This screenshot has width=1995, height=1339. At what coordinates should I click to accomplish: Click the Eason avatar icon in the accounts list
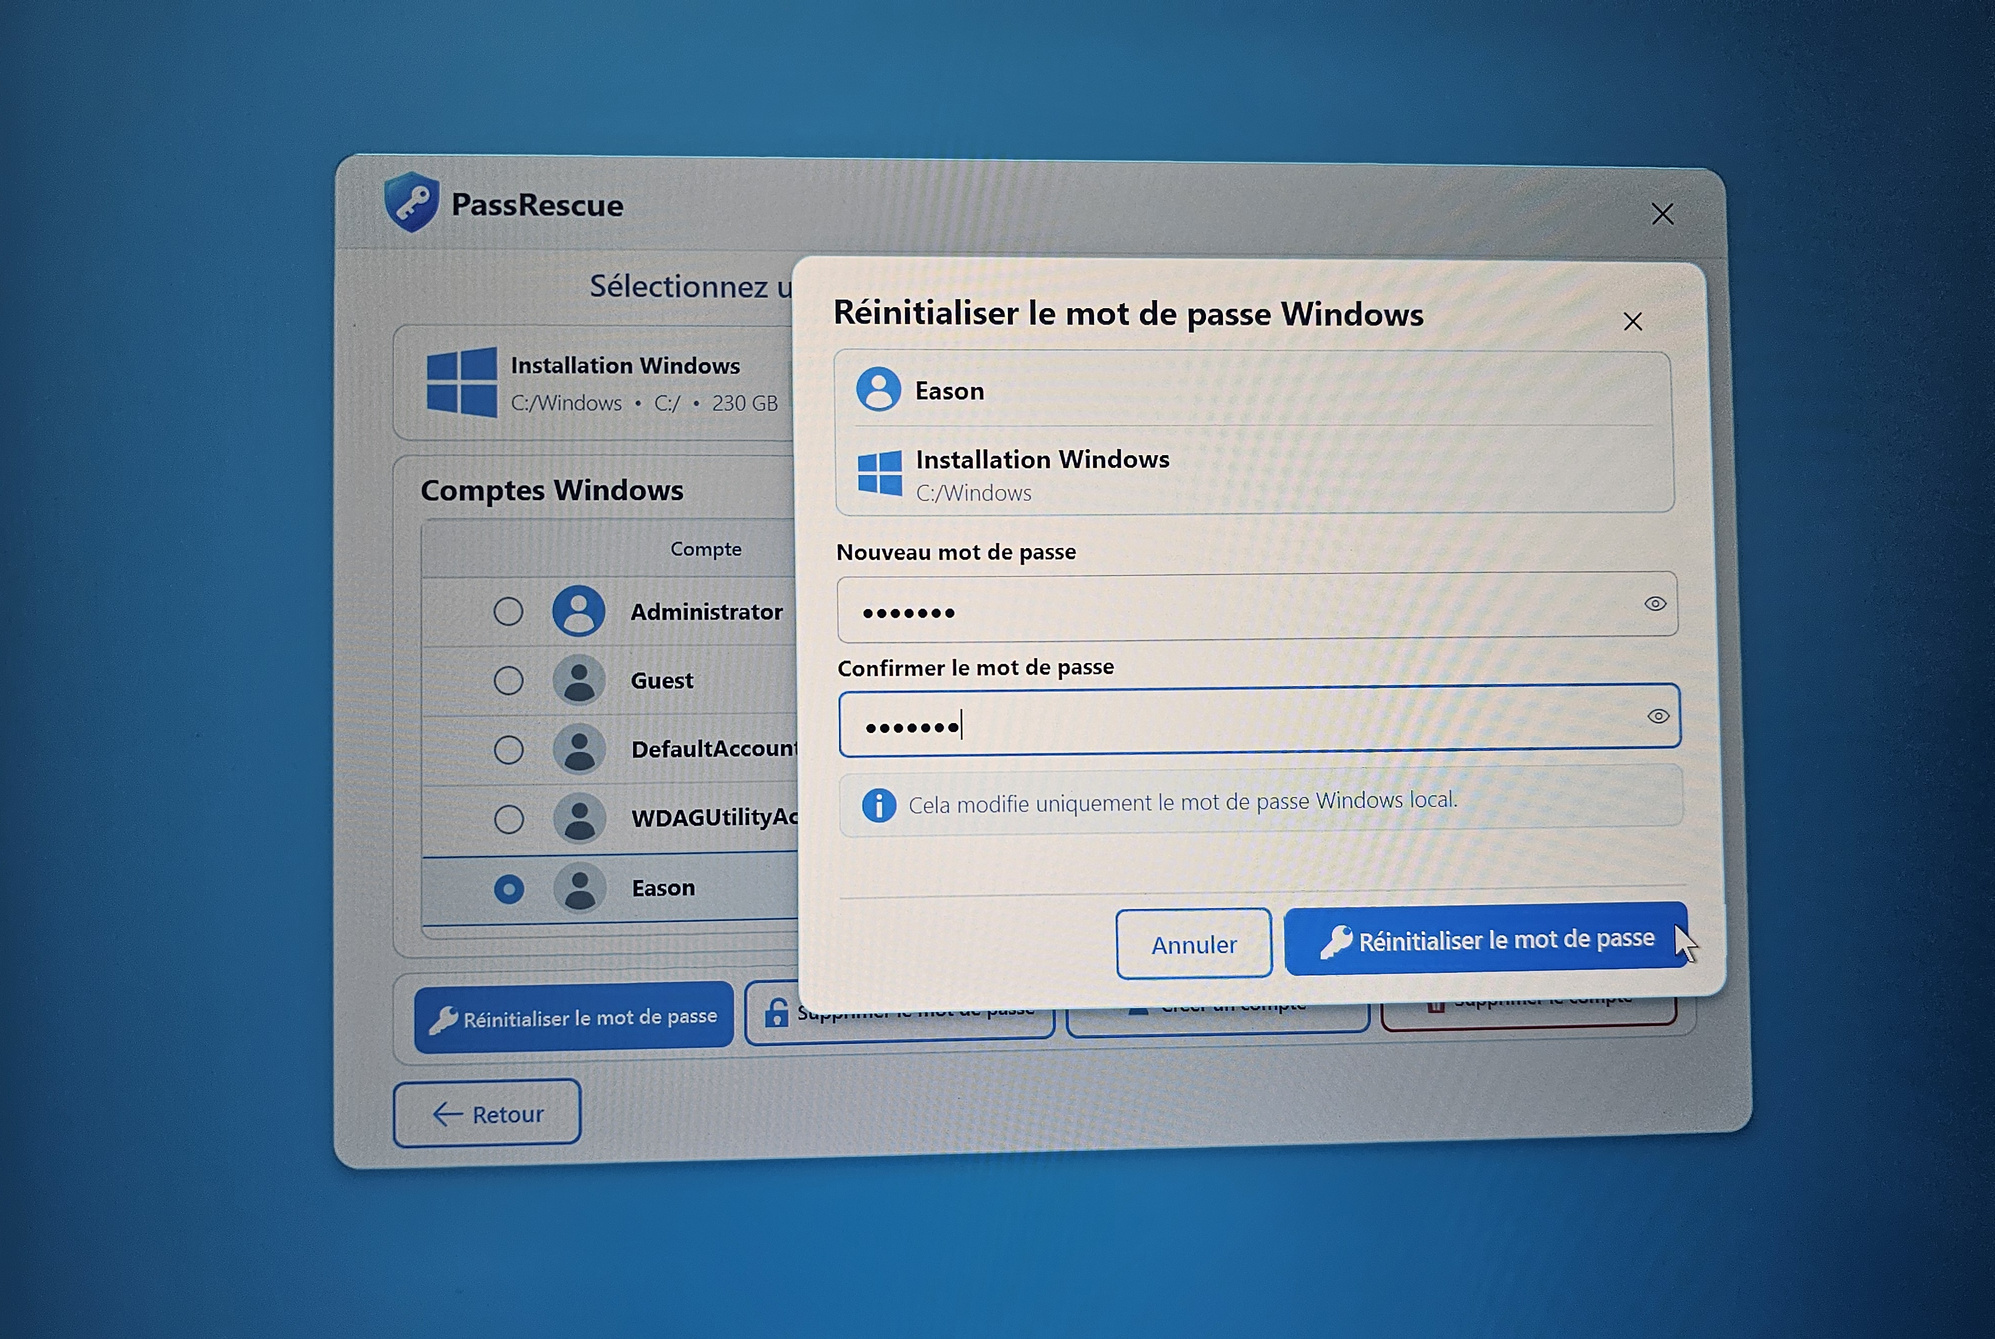pos(580,888)
